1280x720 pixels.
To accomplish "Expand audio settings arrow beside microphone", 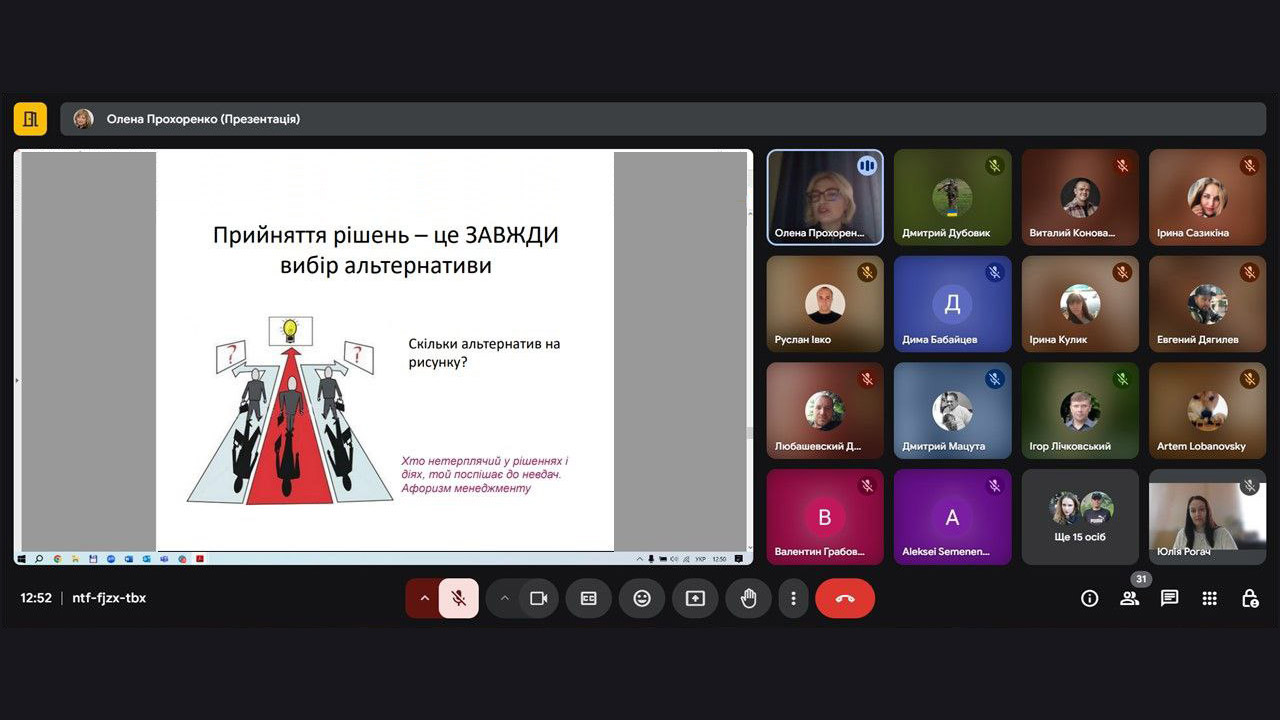I will [424, 598].
